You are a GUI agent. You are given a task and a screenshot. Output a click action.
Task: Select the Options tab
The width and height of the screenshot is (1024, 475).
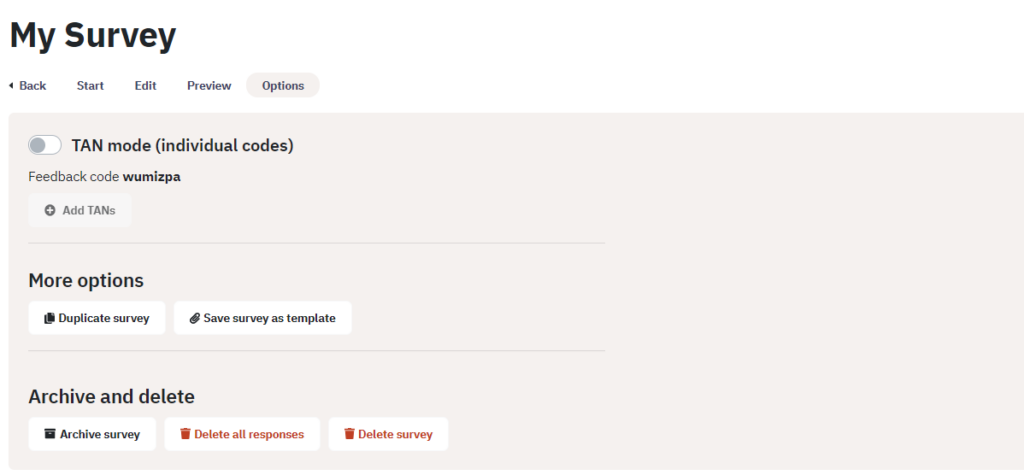(x=283, y=86)
